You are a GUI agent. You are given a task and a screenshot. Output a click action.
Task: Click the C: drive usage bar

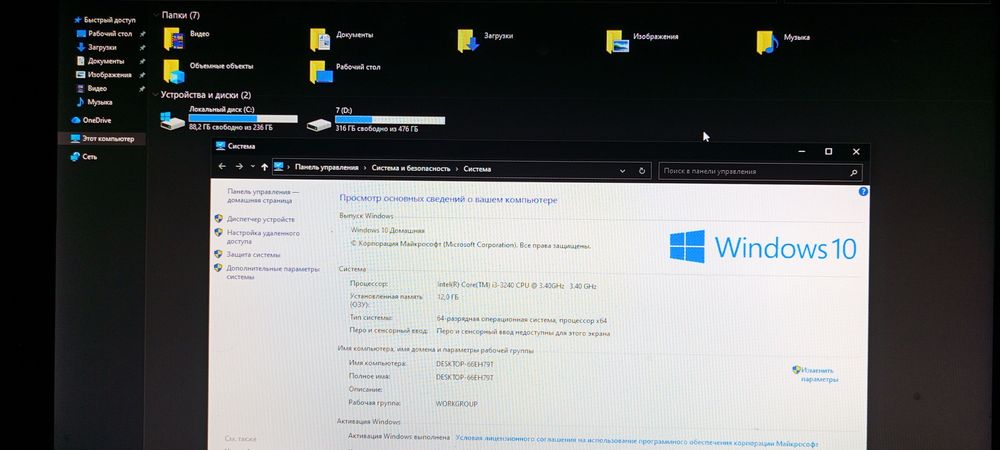coord(243,119)
